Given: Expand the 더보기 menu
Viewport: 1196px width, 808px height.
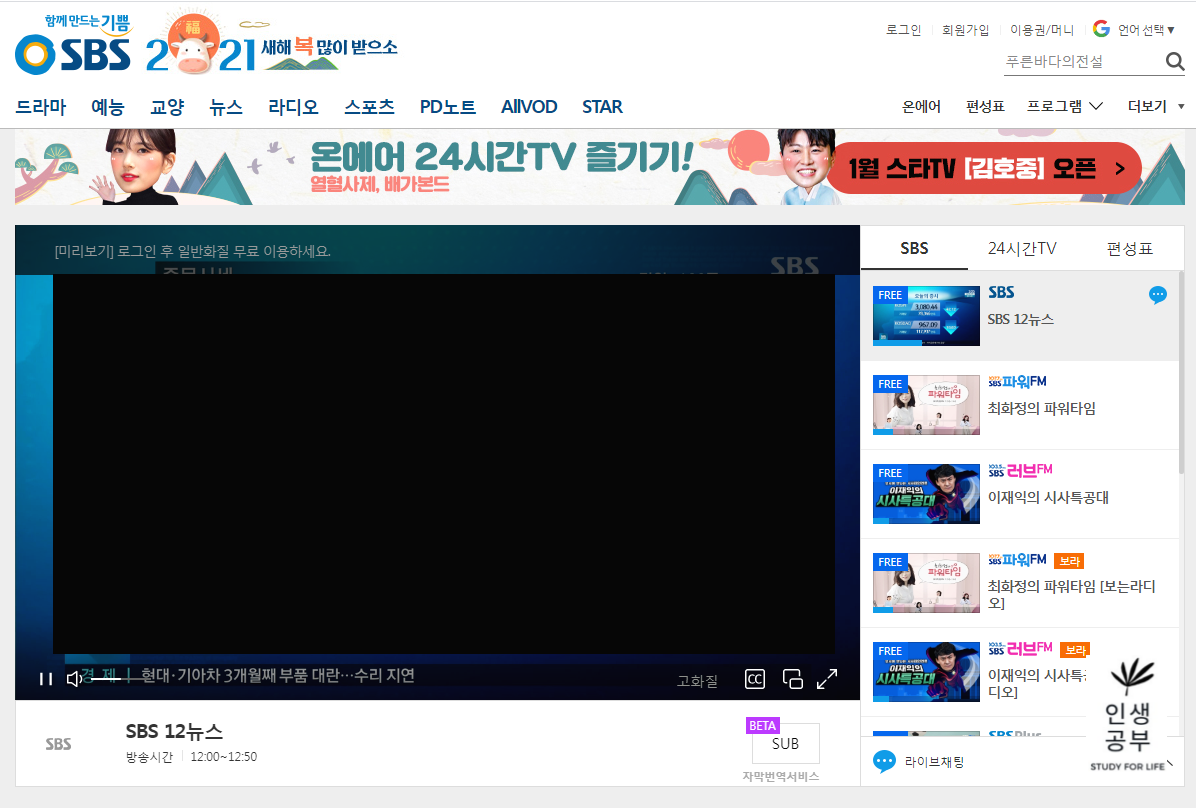Looking at the screenshot, I should pos(1156,106).
